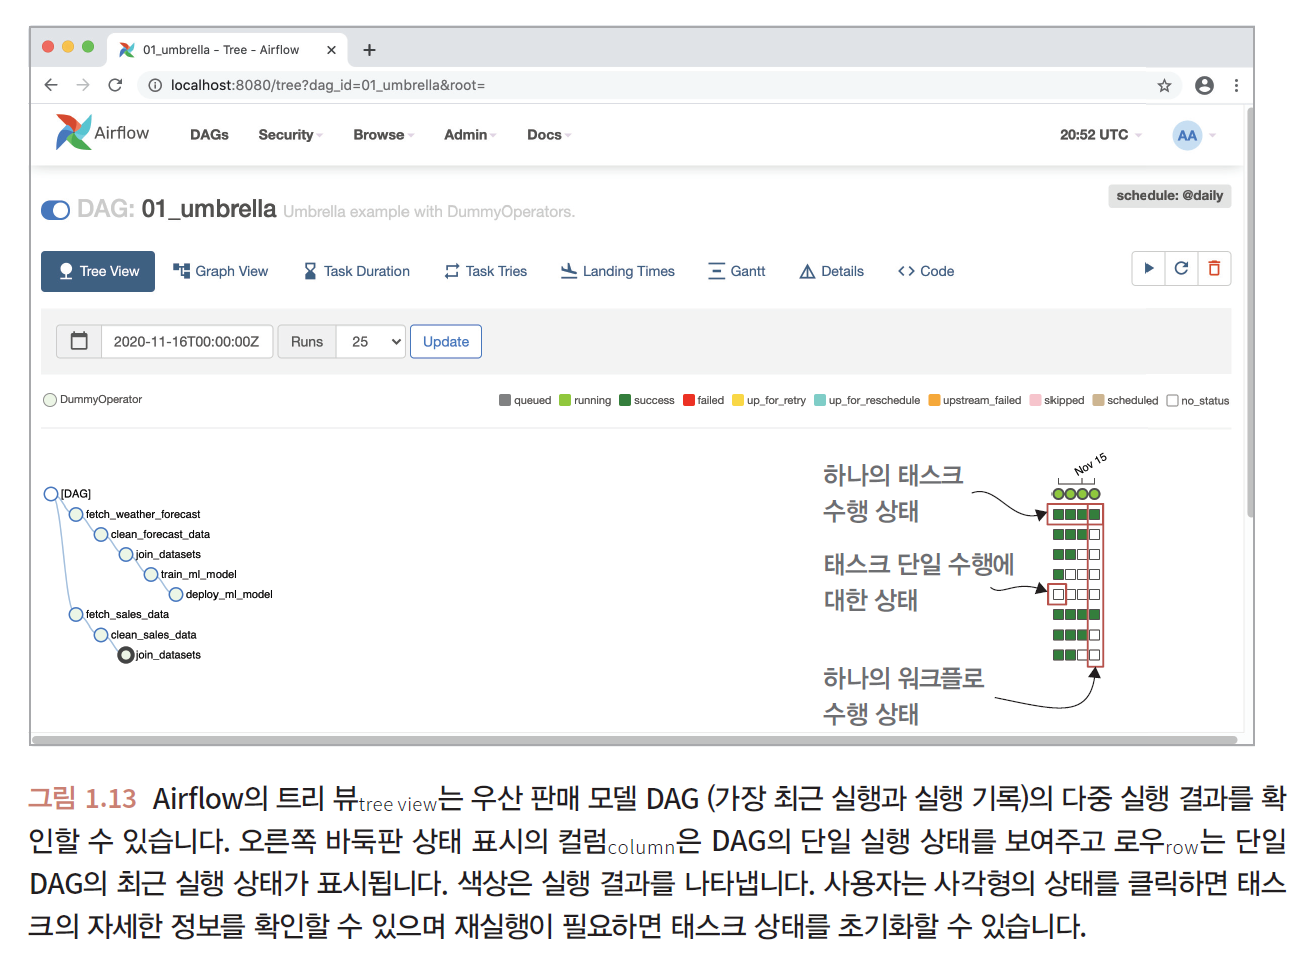Click the only green square in train_ml_model row

pos(1059,574)
